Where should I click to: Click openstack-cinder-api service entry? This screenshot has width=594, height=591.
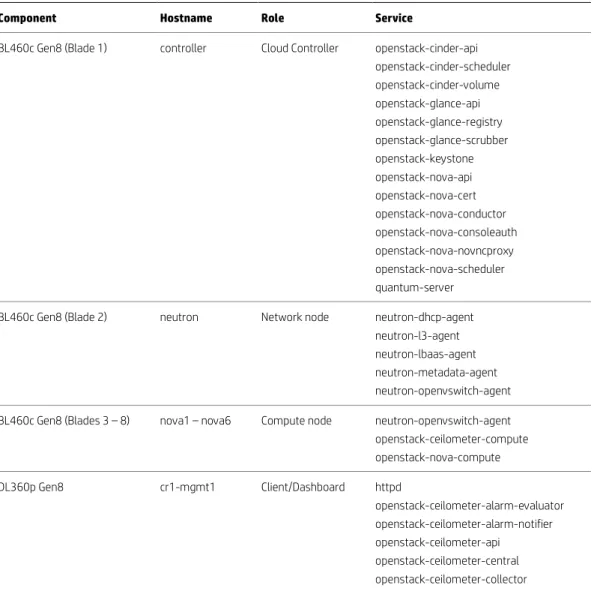426,48
